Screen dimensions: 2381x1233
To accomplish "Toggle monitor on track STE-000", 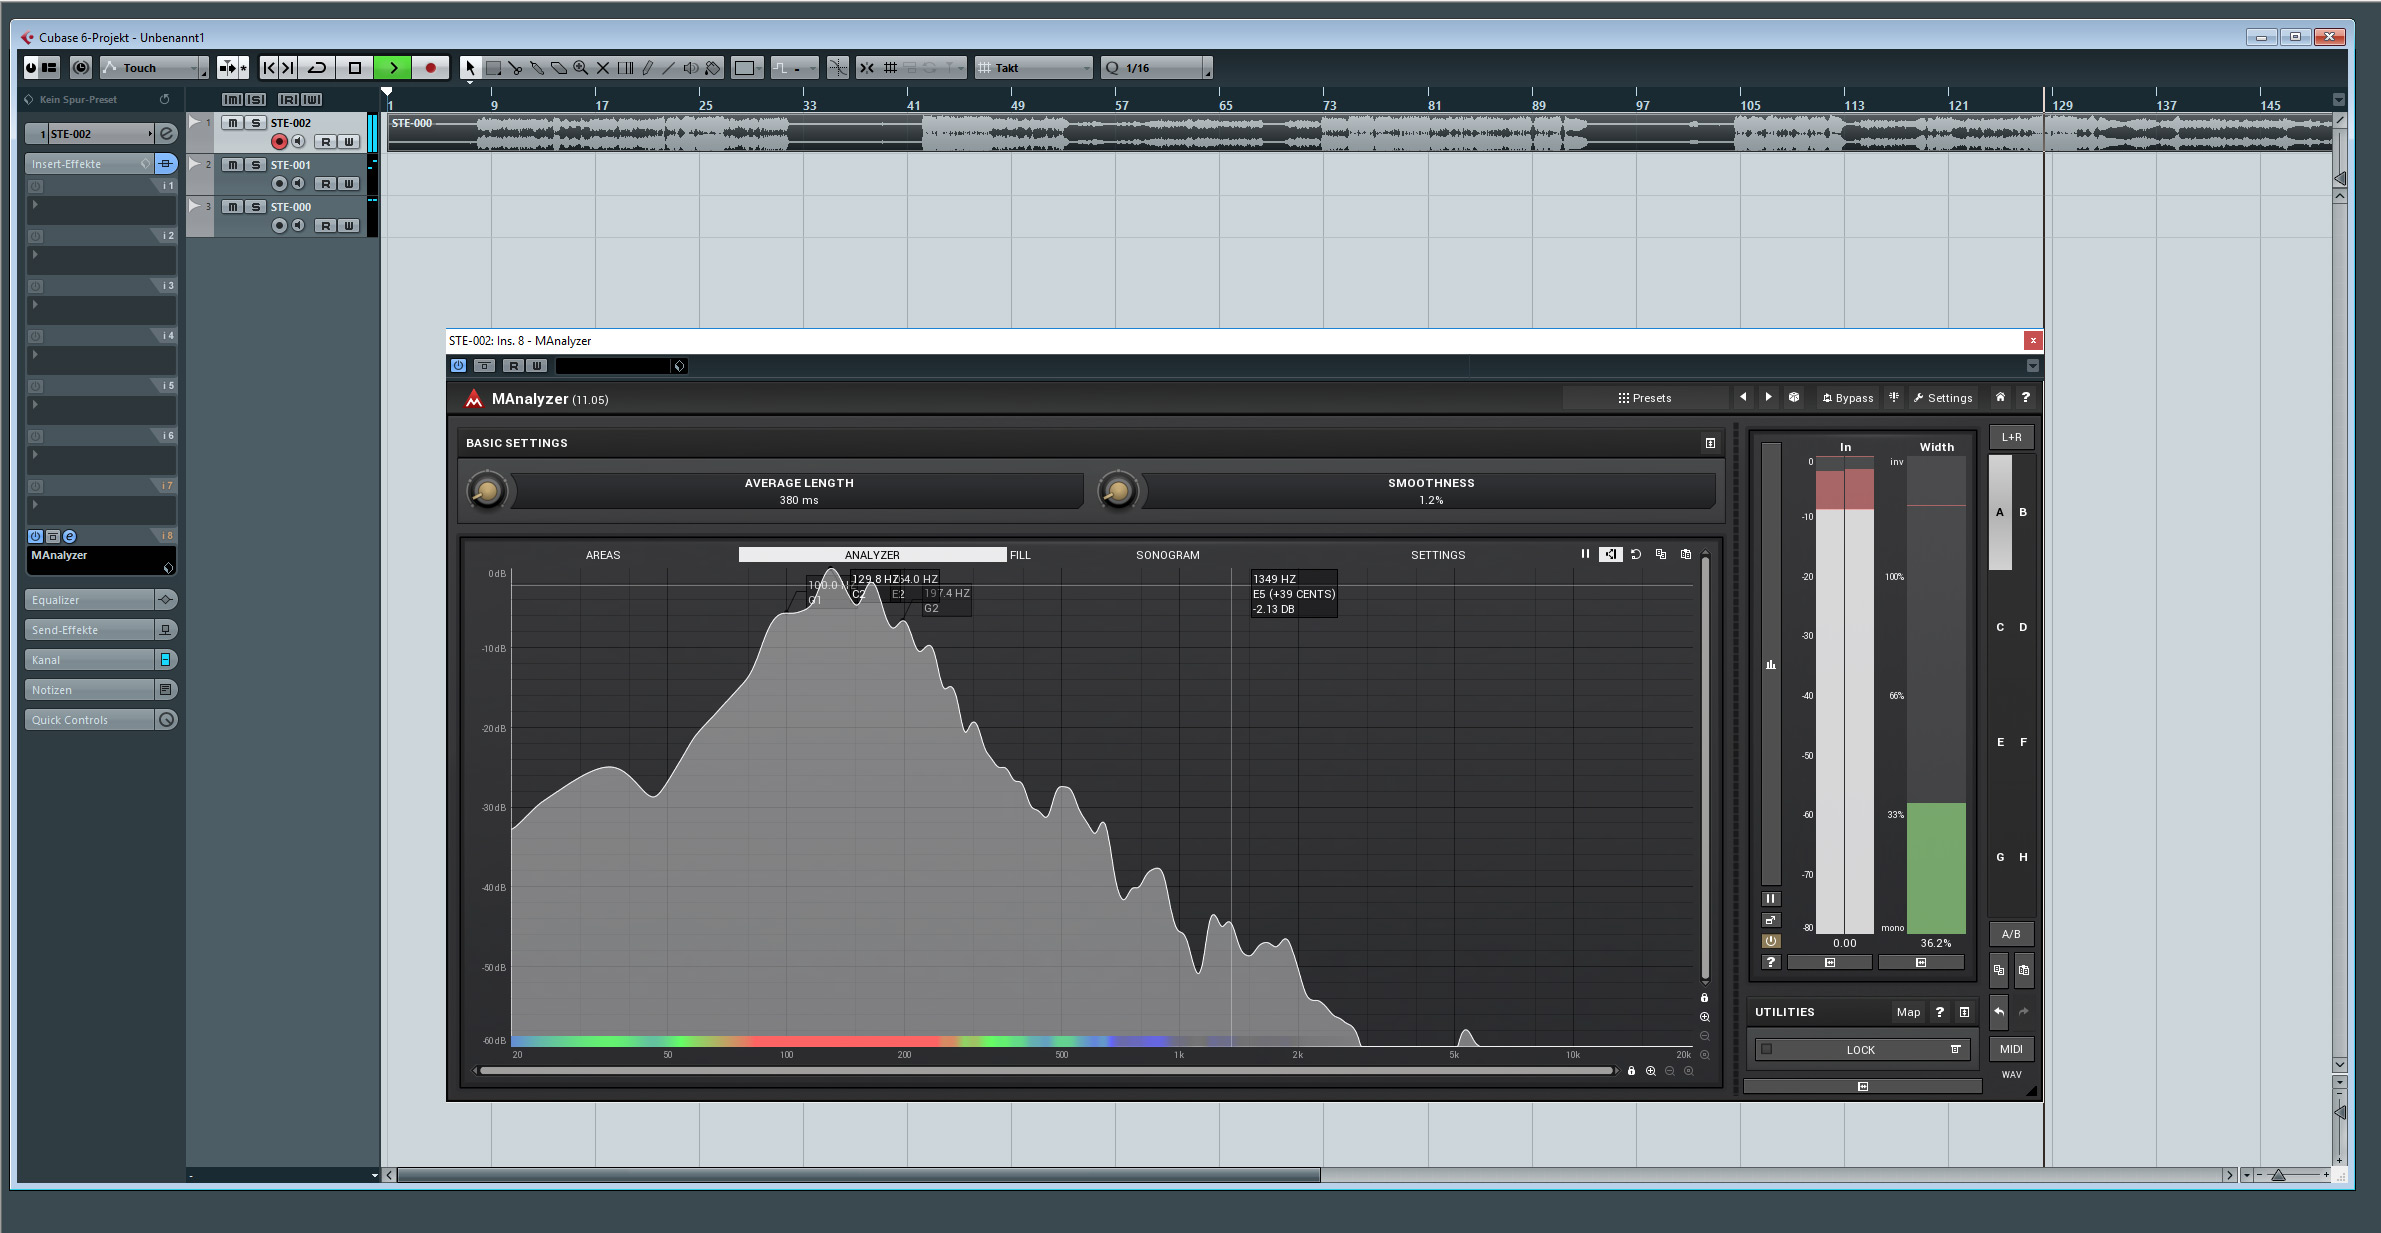I will 297,226.
